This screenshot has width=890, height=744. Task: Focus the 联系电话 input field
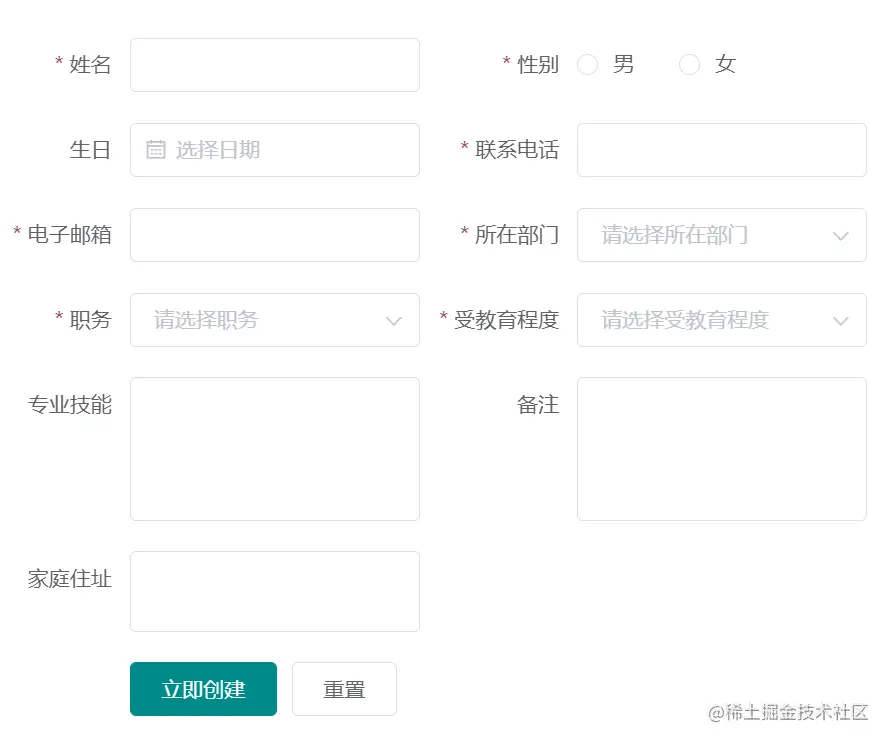pyautogui.click(x=721, y=150)
